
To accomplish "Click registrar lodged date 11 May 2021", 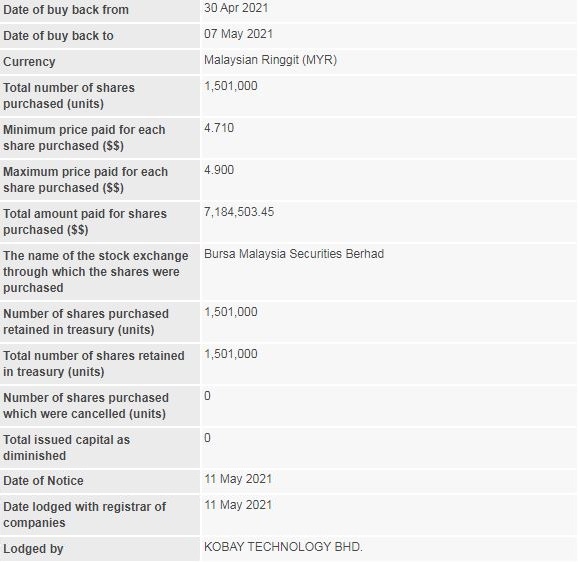I will pyautogui.click(x=238, y=505).
